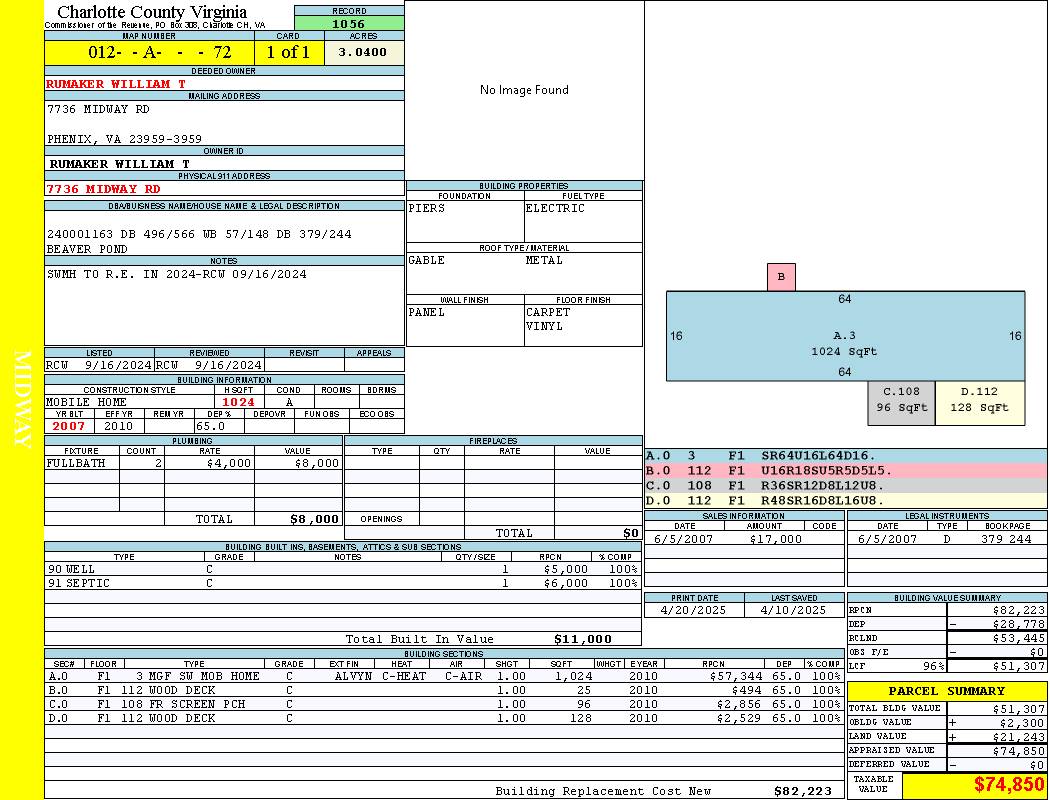Click the yellow D.112 128 SqFt block

point(980,402)
